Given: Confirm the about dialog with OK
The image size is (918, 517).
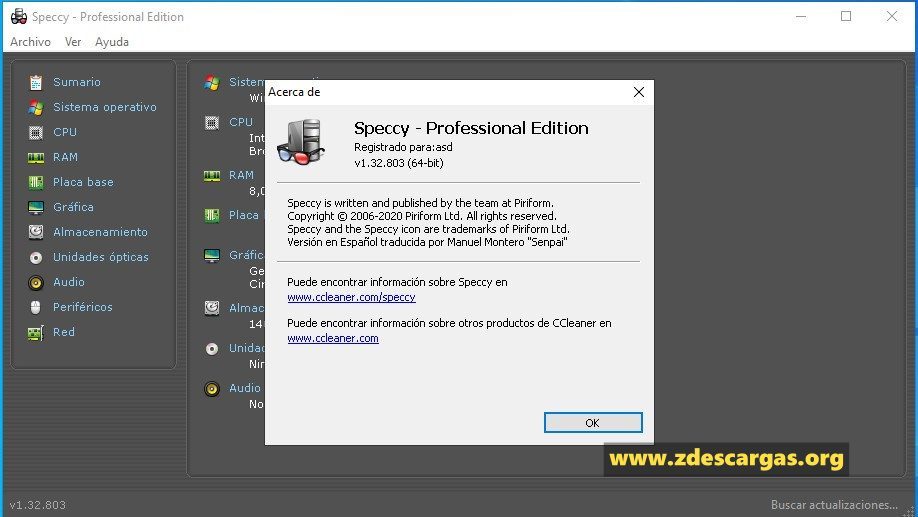Looking at the screenshot, I should [593, 423].
